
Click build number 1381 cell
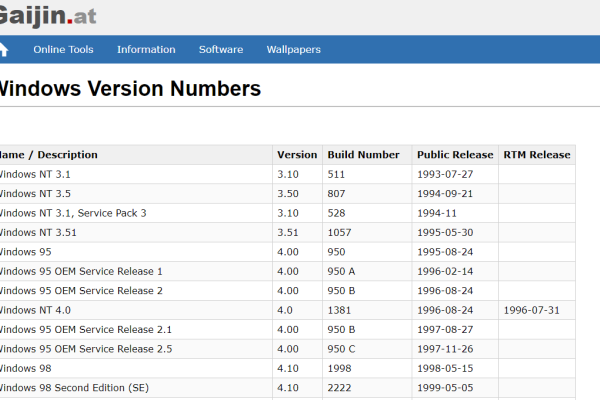pos(338,310)
